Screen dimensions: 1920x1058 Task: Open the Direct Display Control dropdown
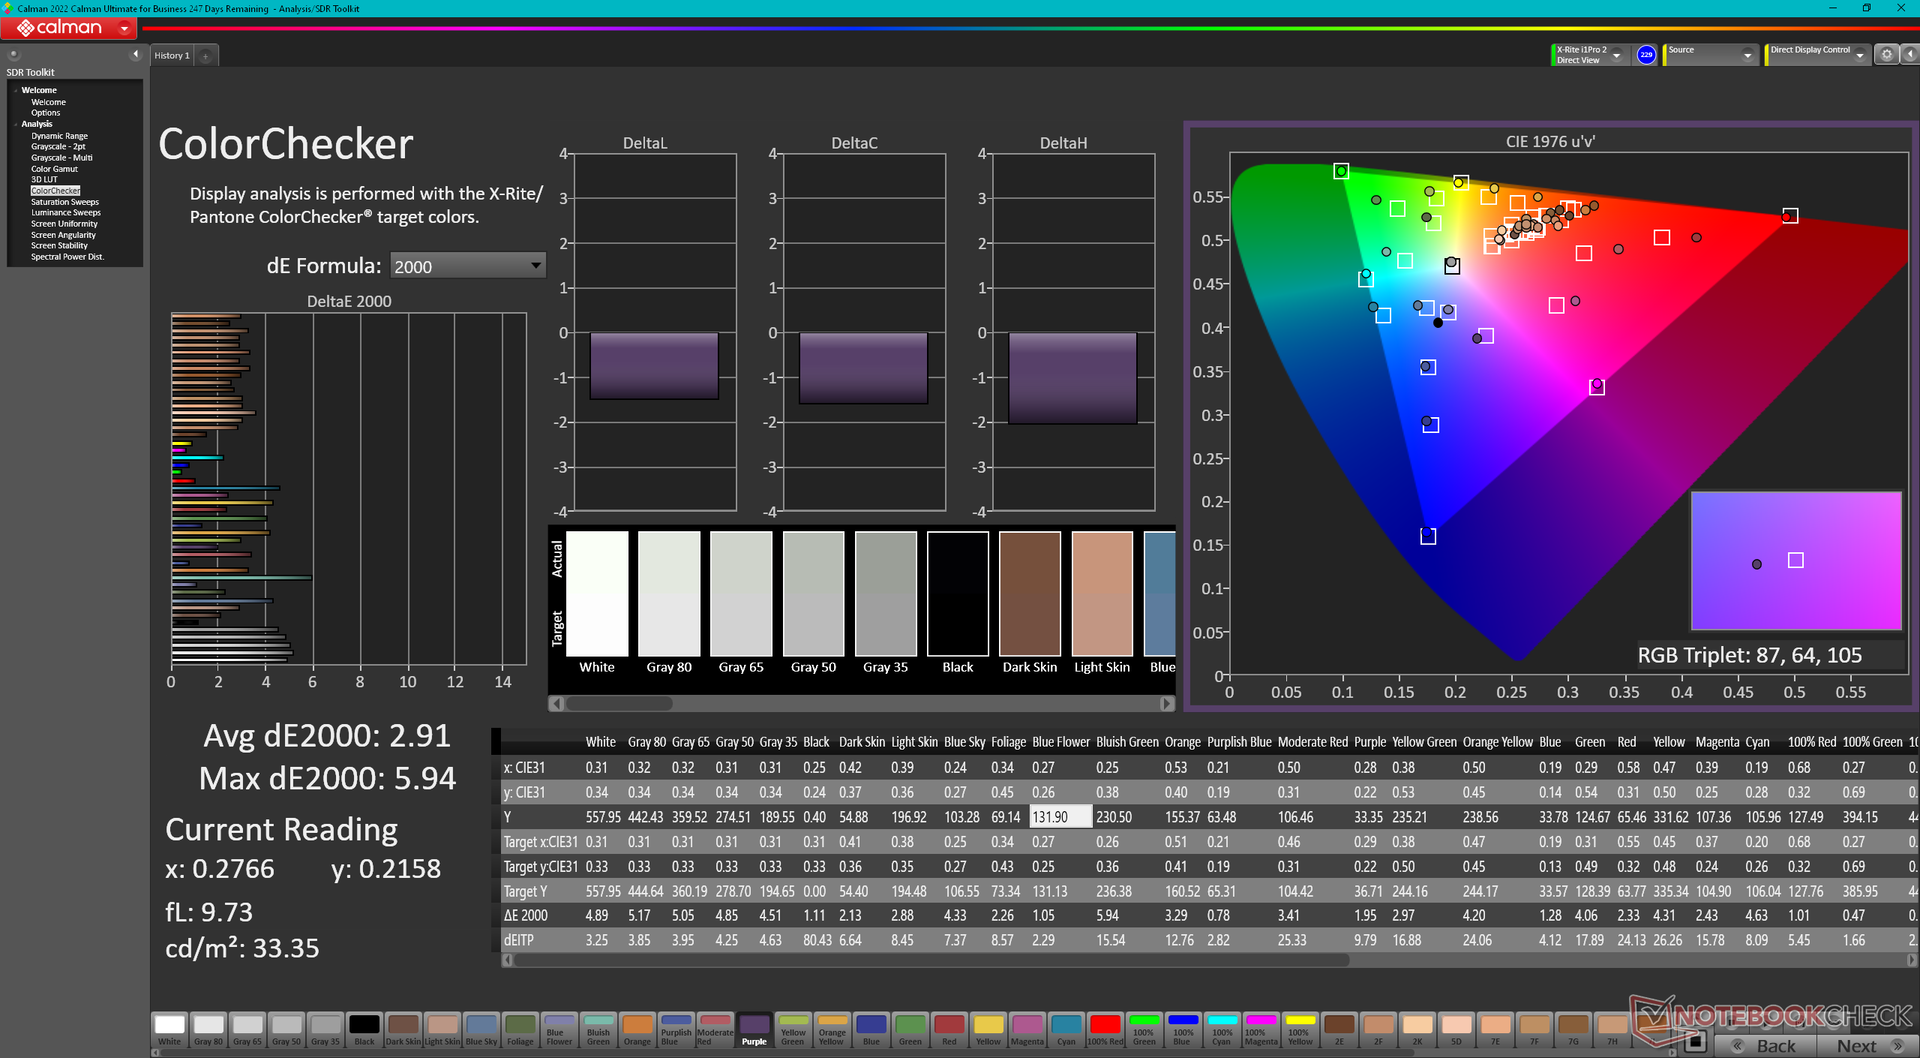point(1859,56)
